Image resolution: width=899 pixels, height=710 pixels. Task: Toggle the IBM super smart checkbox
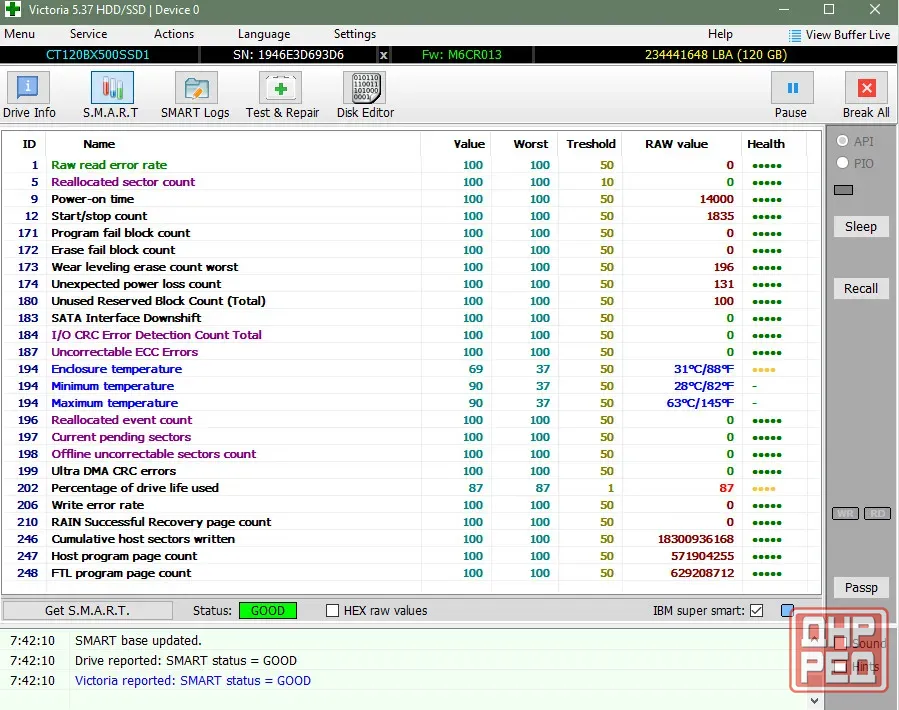pos(757,611)
